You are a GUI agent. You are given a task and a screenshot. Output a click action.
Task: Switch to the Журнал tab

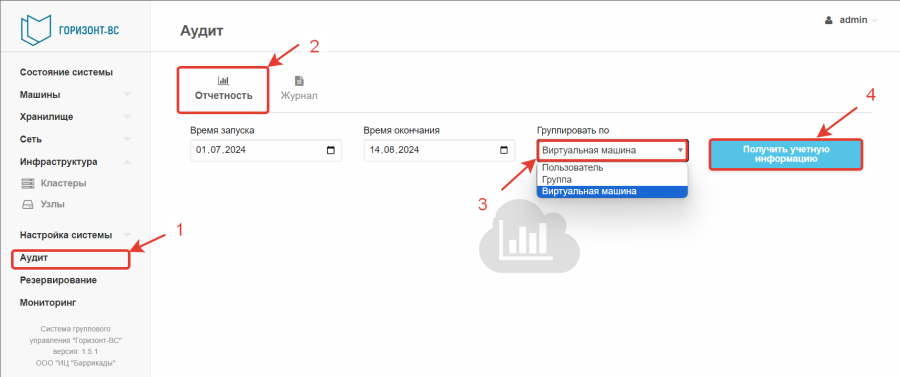(x=299, y=90)
